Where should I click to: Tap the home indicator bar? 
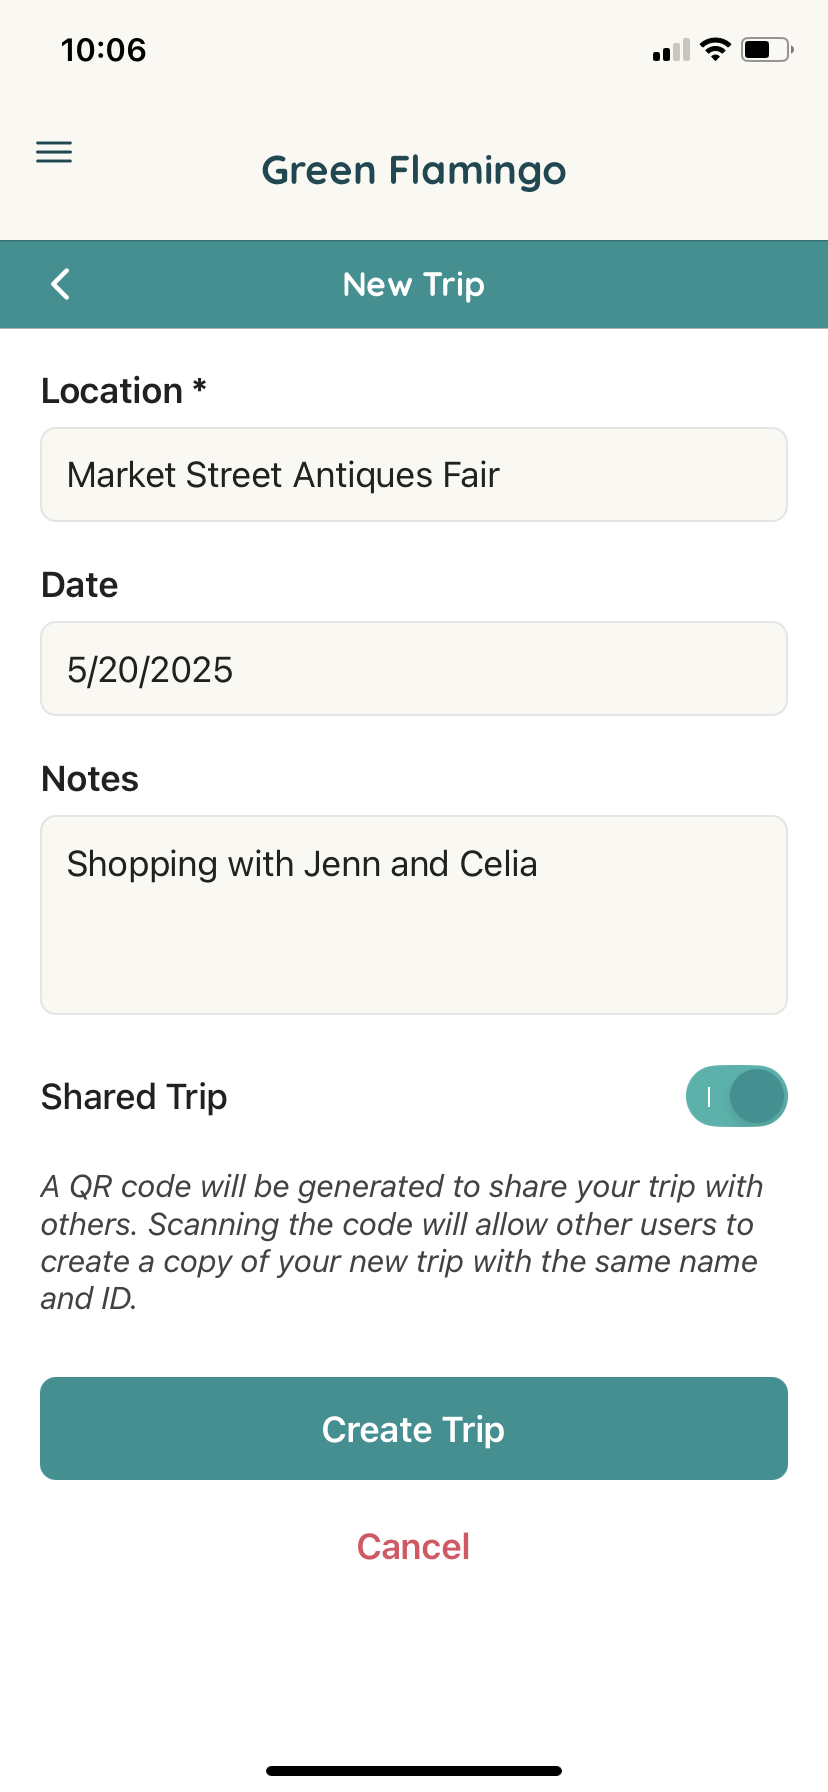coord(414,1771)
